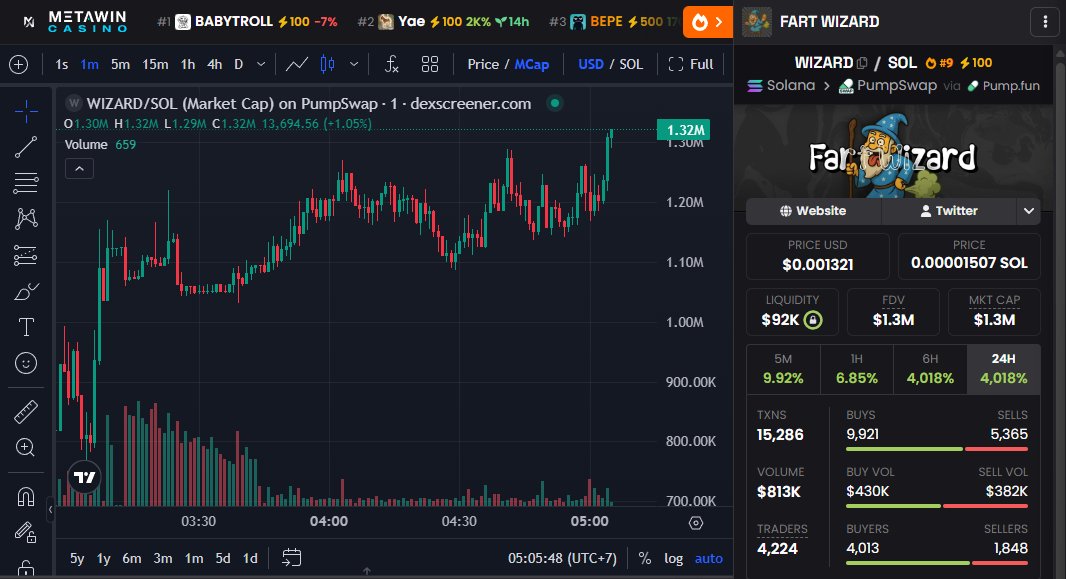This screenshot has height=579, width=1066.
Task: Toggle percentage scale mode
Action: click(644, 559)
